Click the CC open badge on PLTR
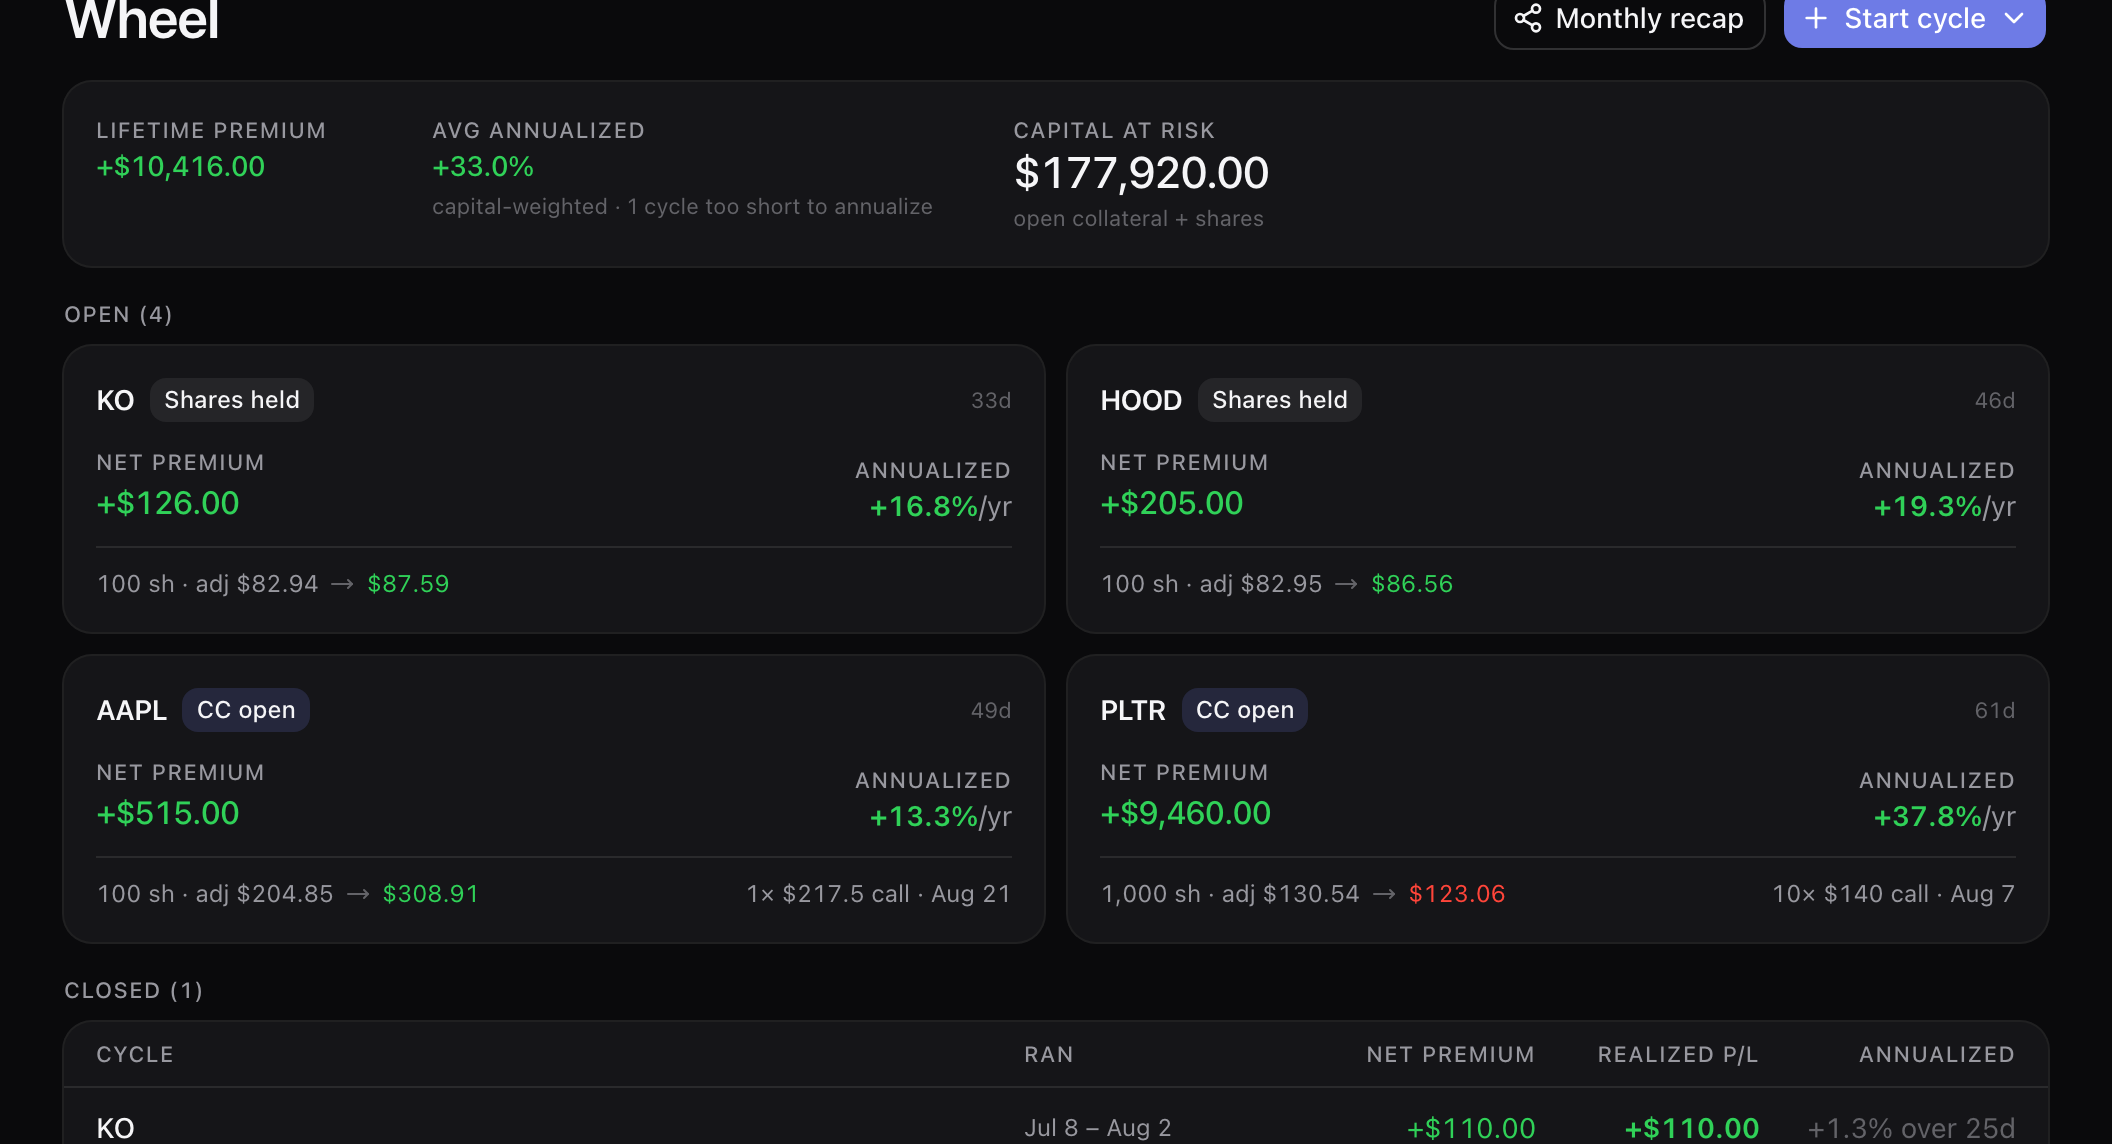Screen dimensions: 2112x1144 [1245, 710]
